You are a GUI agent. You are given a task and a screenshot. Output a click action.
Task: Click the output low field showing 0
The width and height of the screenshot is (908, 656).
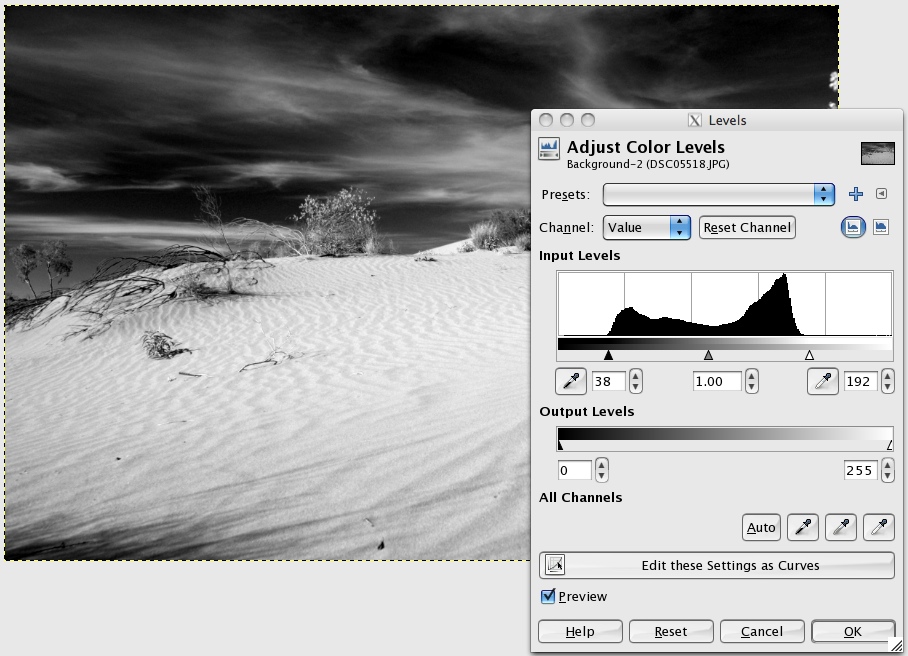click(574, 471)
